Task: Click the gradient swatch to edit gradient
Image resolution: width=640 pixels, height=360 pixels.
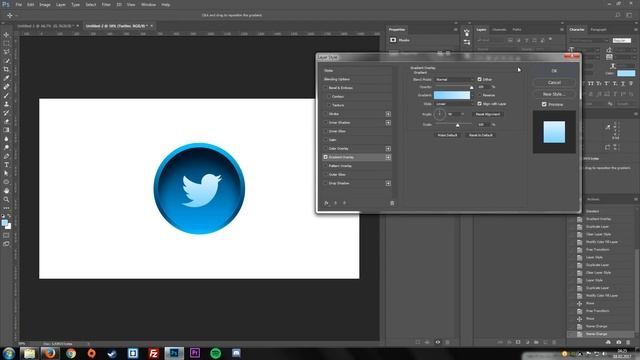Action: [451, 95]
